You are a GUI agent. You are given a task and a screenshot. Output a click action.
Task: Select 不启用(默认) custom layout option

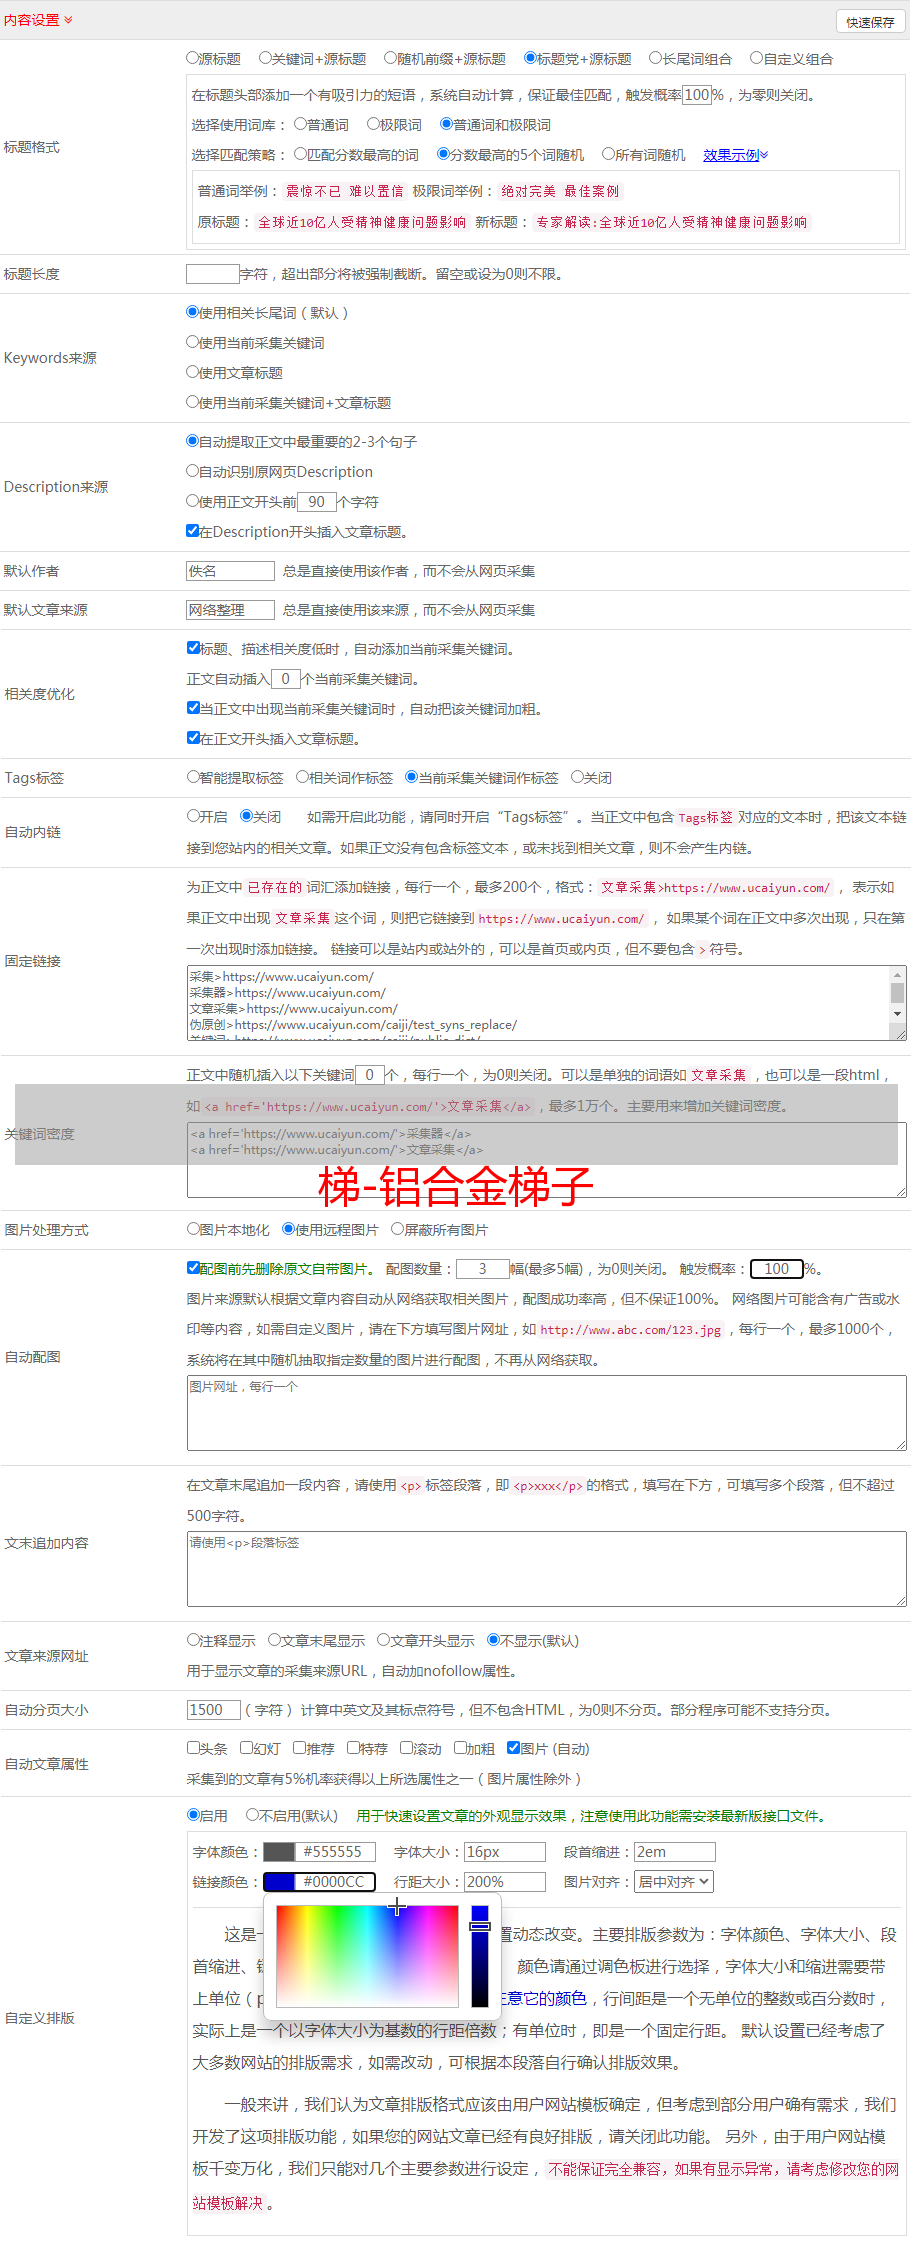[x=252, y=1815]
